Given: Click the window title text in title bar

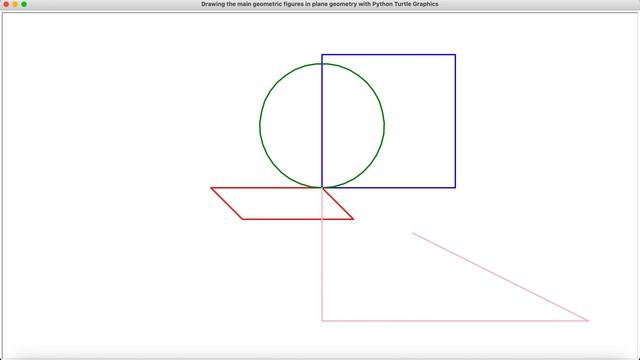Looking at the screenshot, I should (x=320, y=4).
